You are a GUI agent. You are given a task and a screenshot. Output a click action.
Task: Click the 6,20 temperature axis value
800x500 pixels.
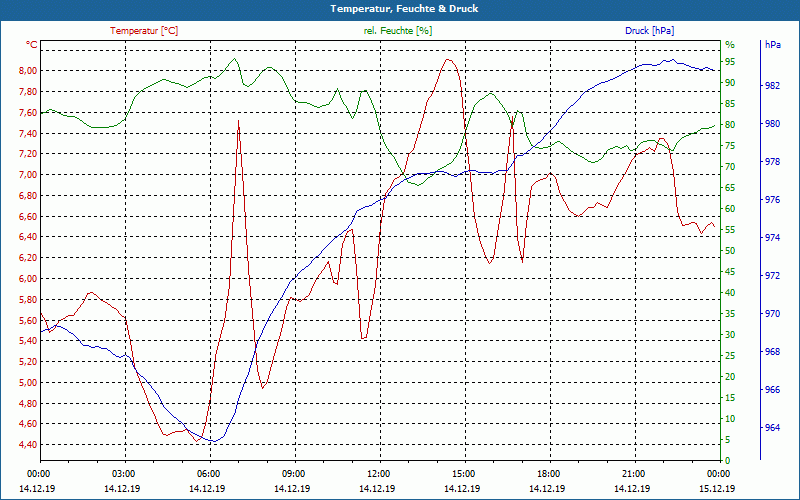pos(29,258)
